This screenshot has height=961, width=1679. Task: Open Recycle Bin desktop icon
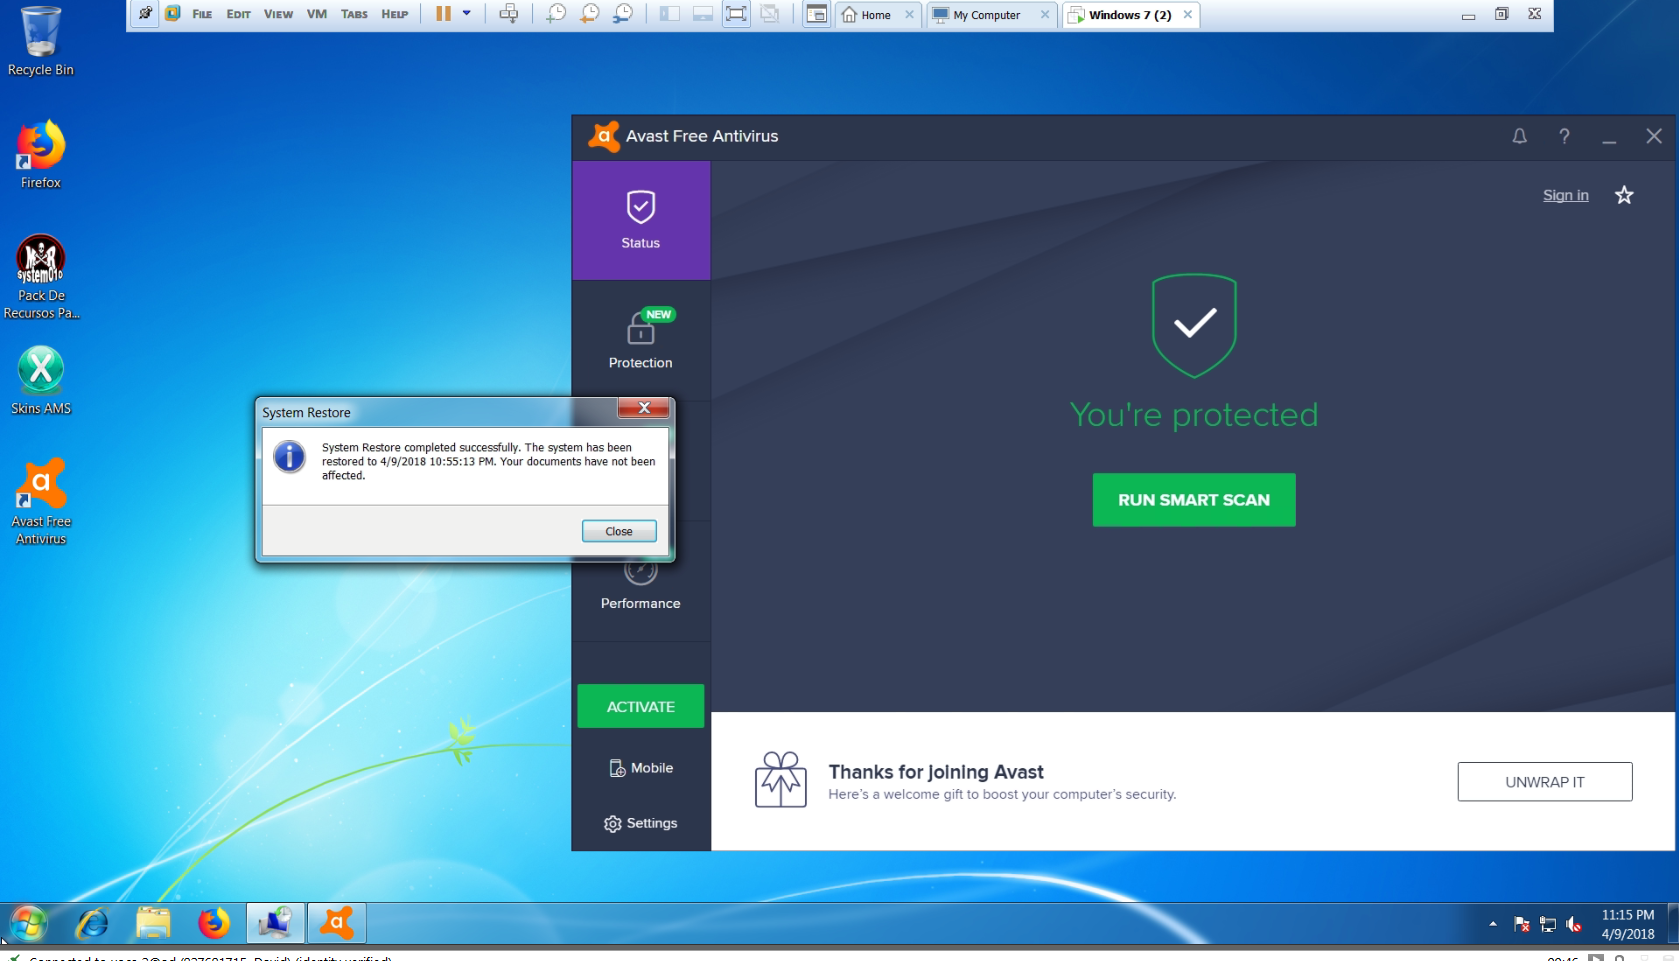tap(41, 41)
